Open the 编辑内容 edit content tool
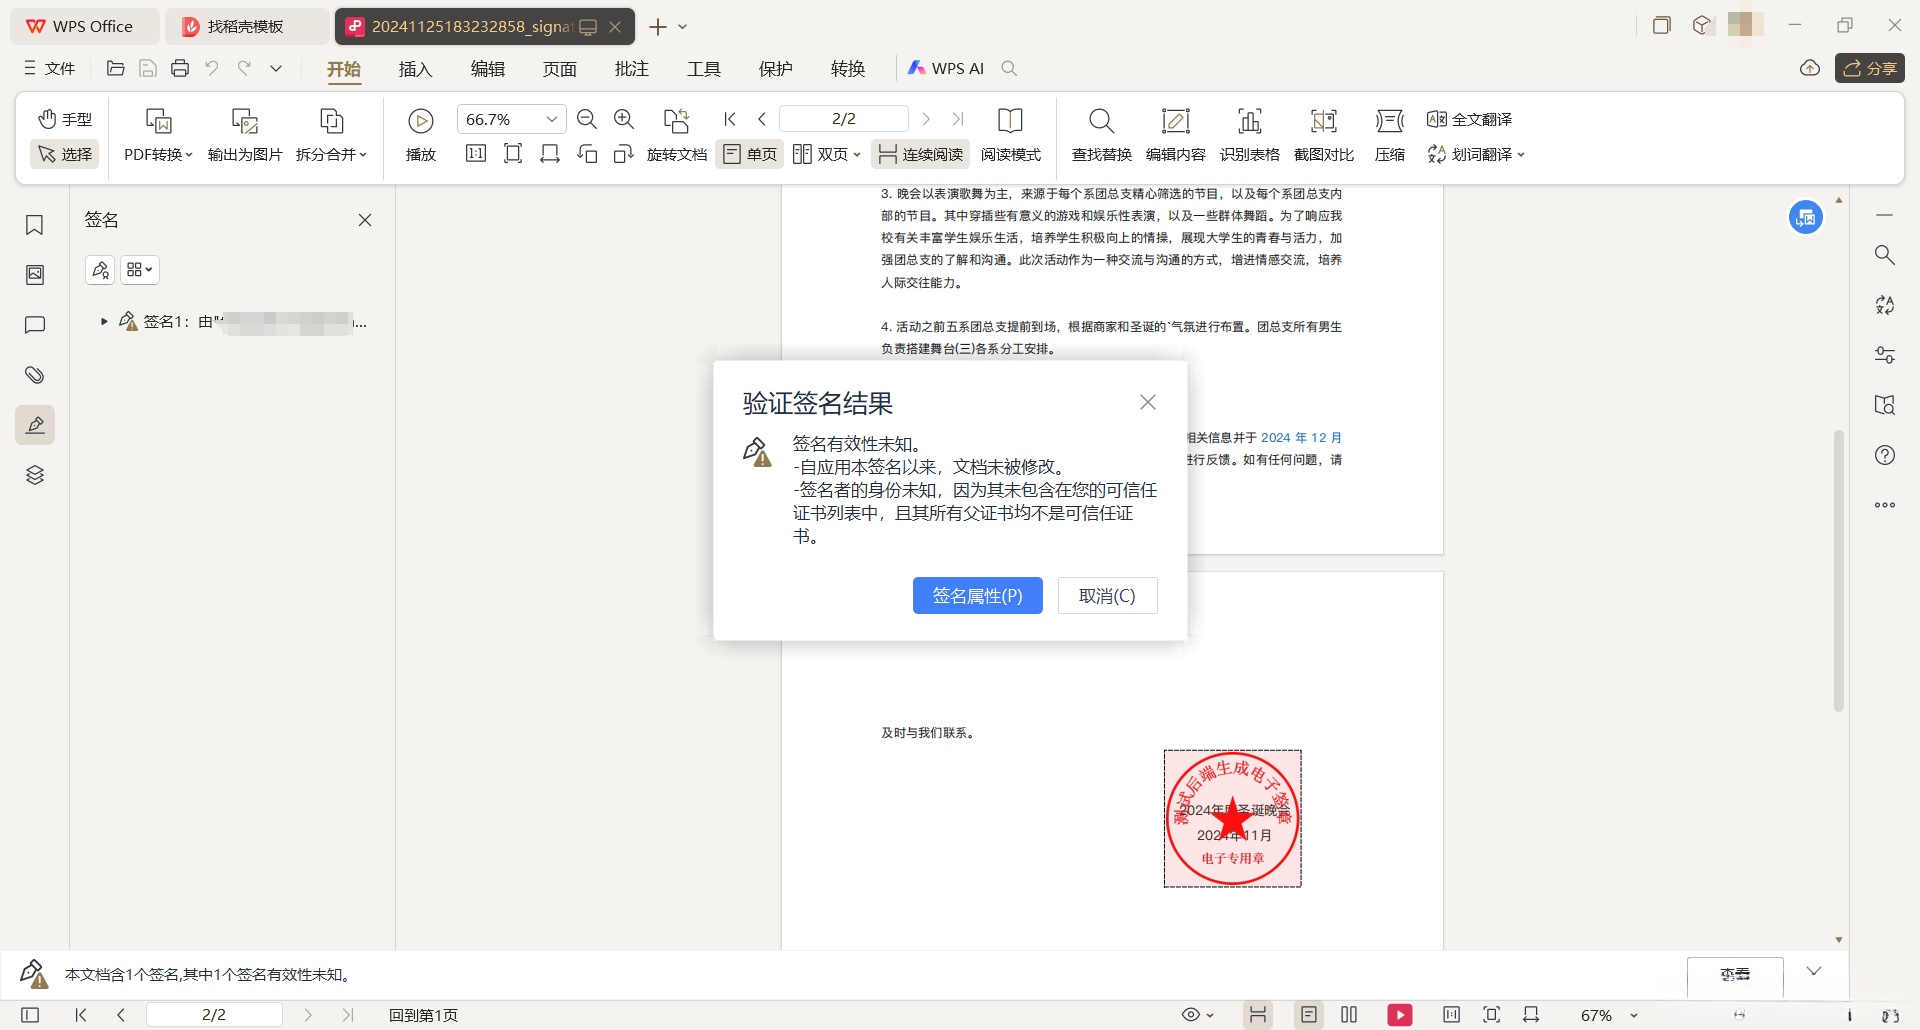The width and height of the screenshot is (1920, 1030). coord(1175,135)
